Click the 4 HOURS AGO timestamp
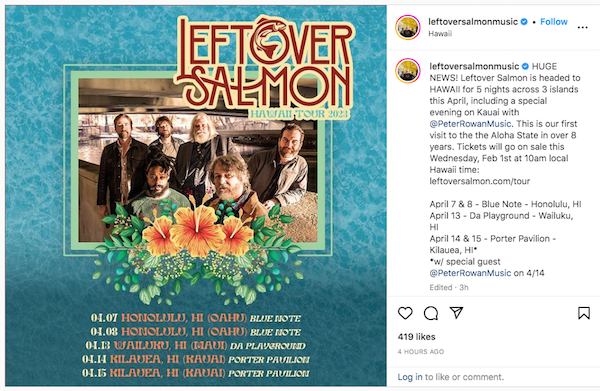 tap(421, 352)
